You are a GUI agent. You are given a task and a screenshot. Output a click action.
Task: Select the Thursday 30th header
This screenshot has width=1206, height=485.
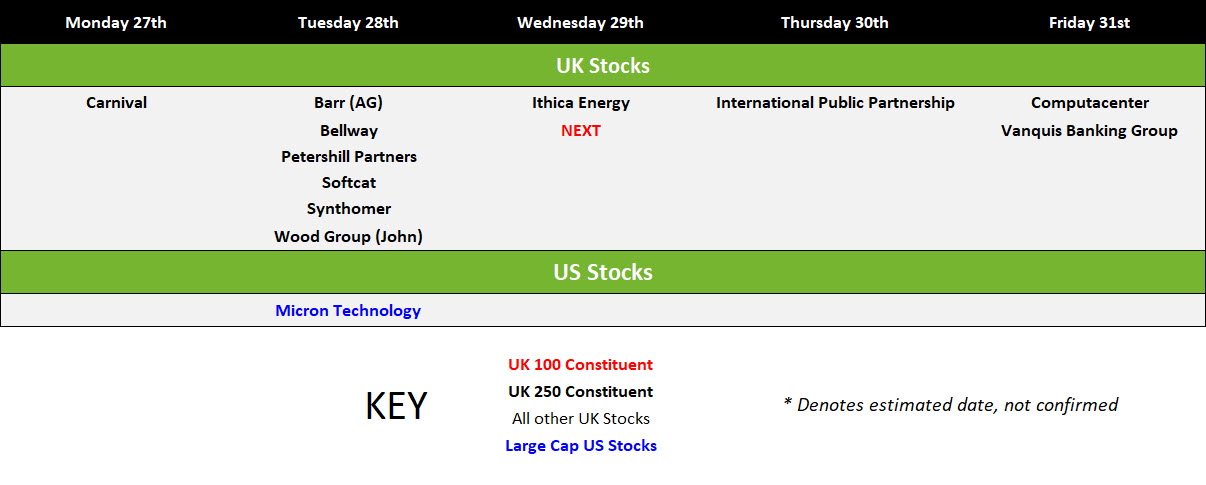[x=835, y=22]
